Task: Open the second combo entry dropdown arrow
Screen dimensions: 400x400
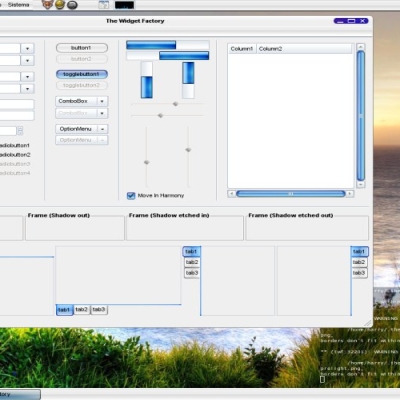Action: click(27, 60)
